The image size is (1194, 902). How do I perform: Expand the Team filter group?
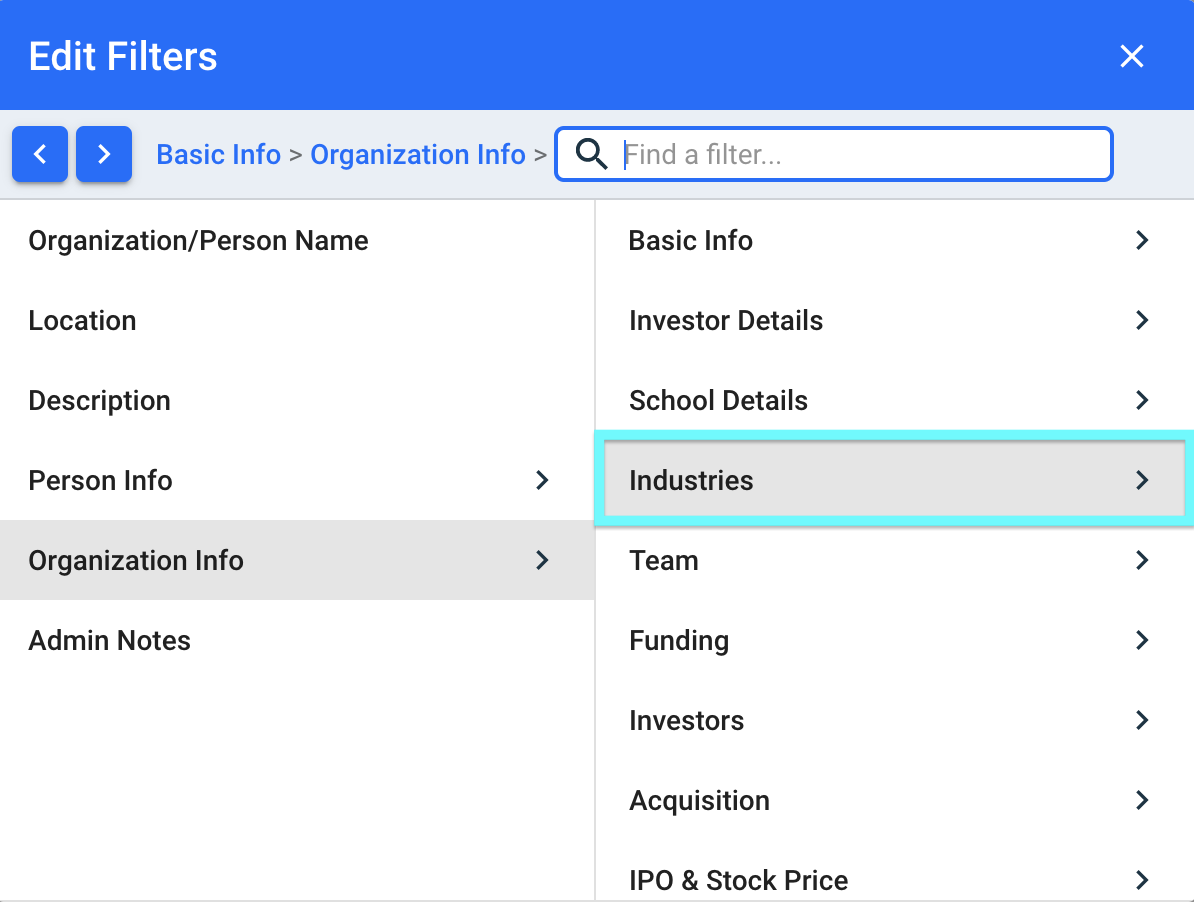pos(893,560)
